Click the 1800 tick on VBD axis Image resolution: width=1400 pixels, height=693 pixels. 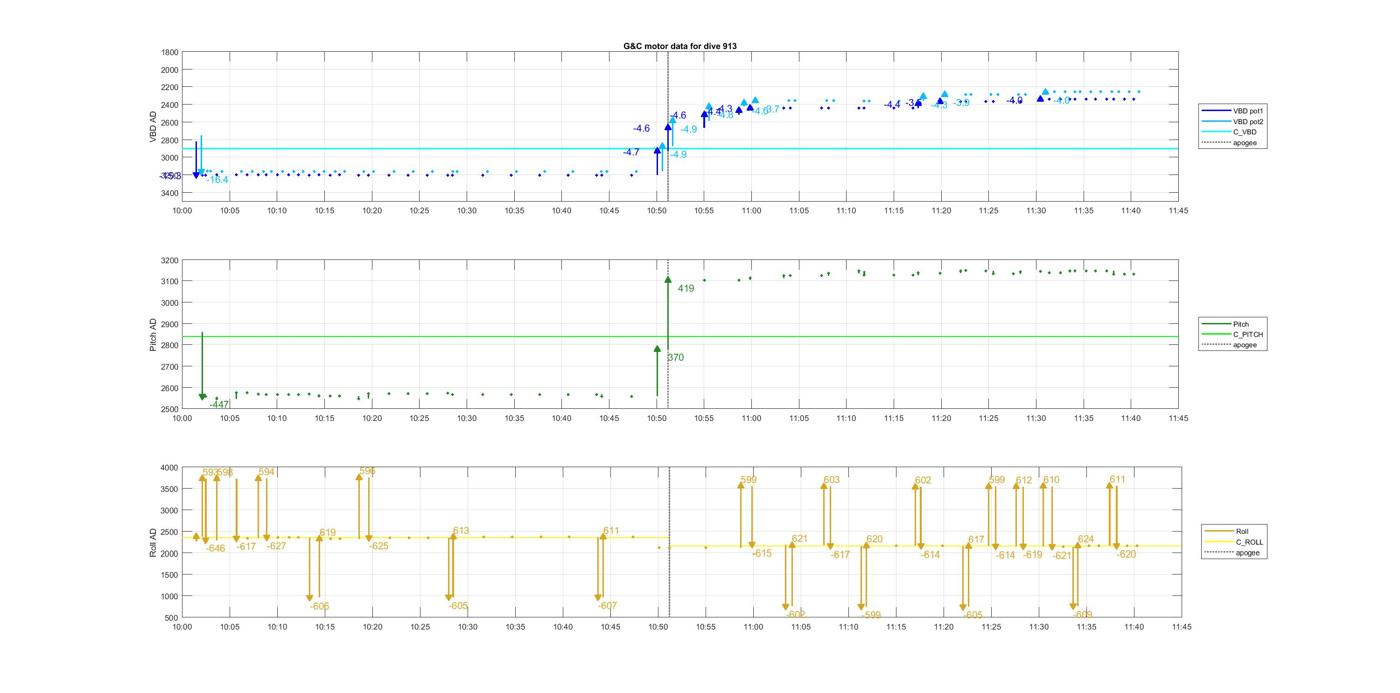170,52
